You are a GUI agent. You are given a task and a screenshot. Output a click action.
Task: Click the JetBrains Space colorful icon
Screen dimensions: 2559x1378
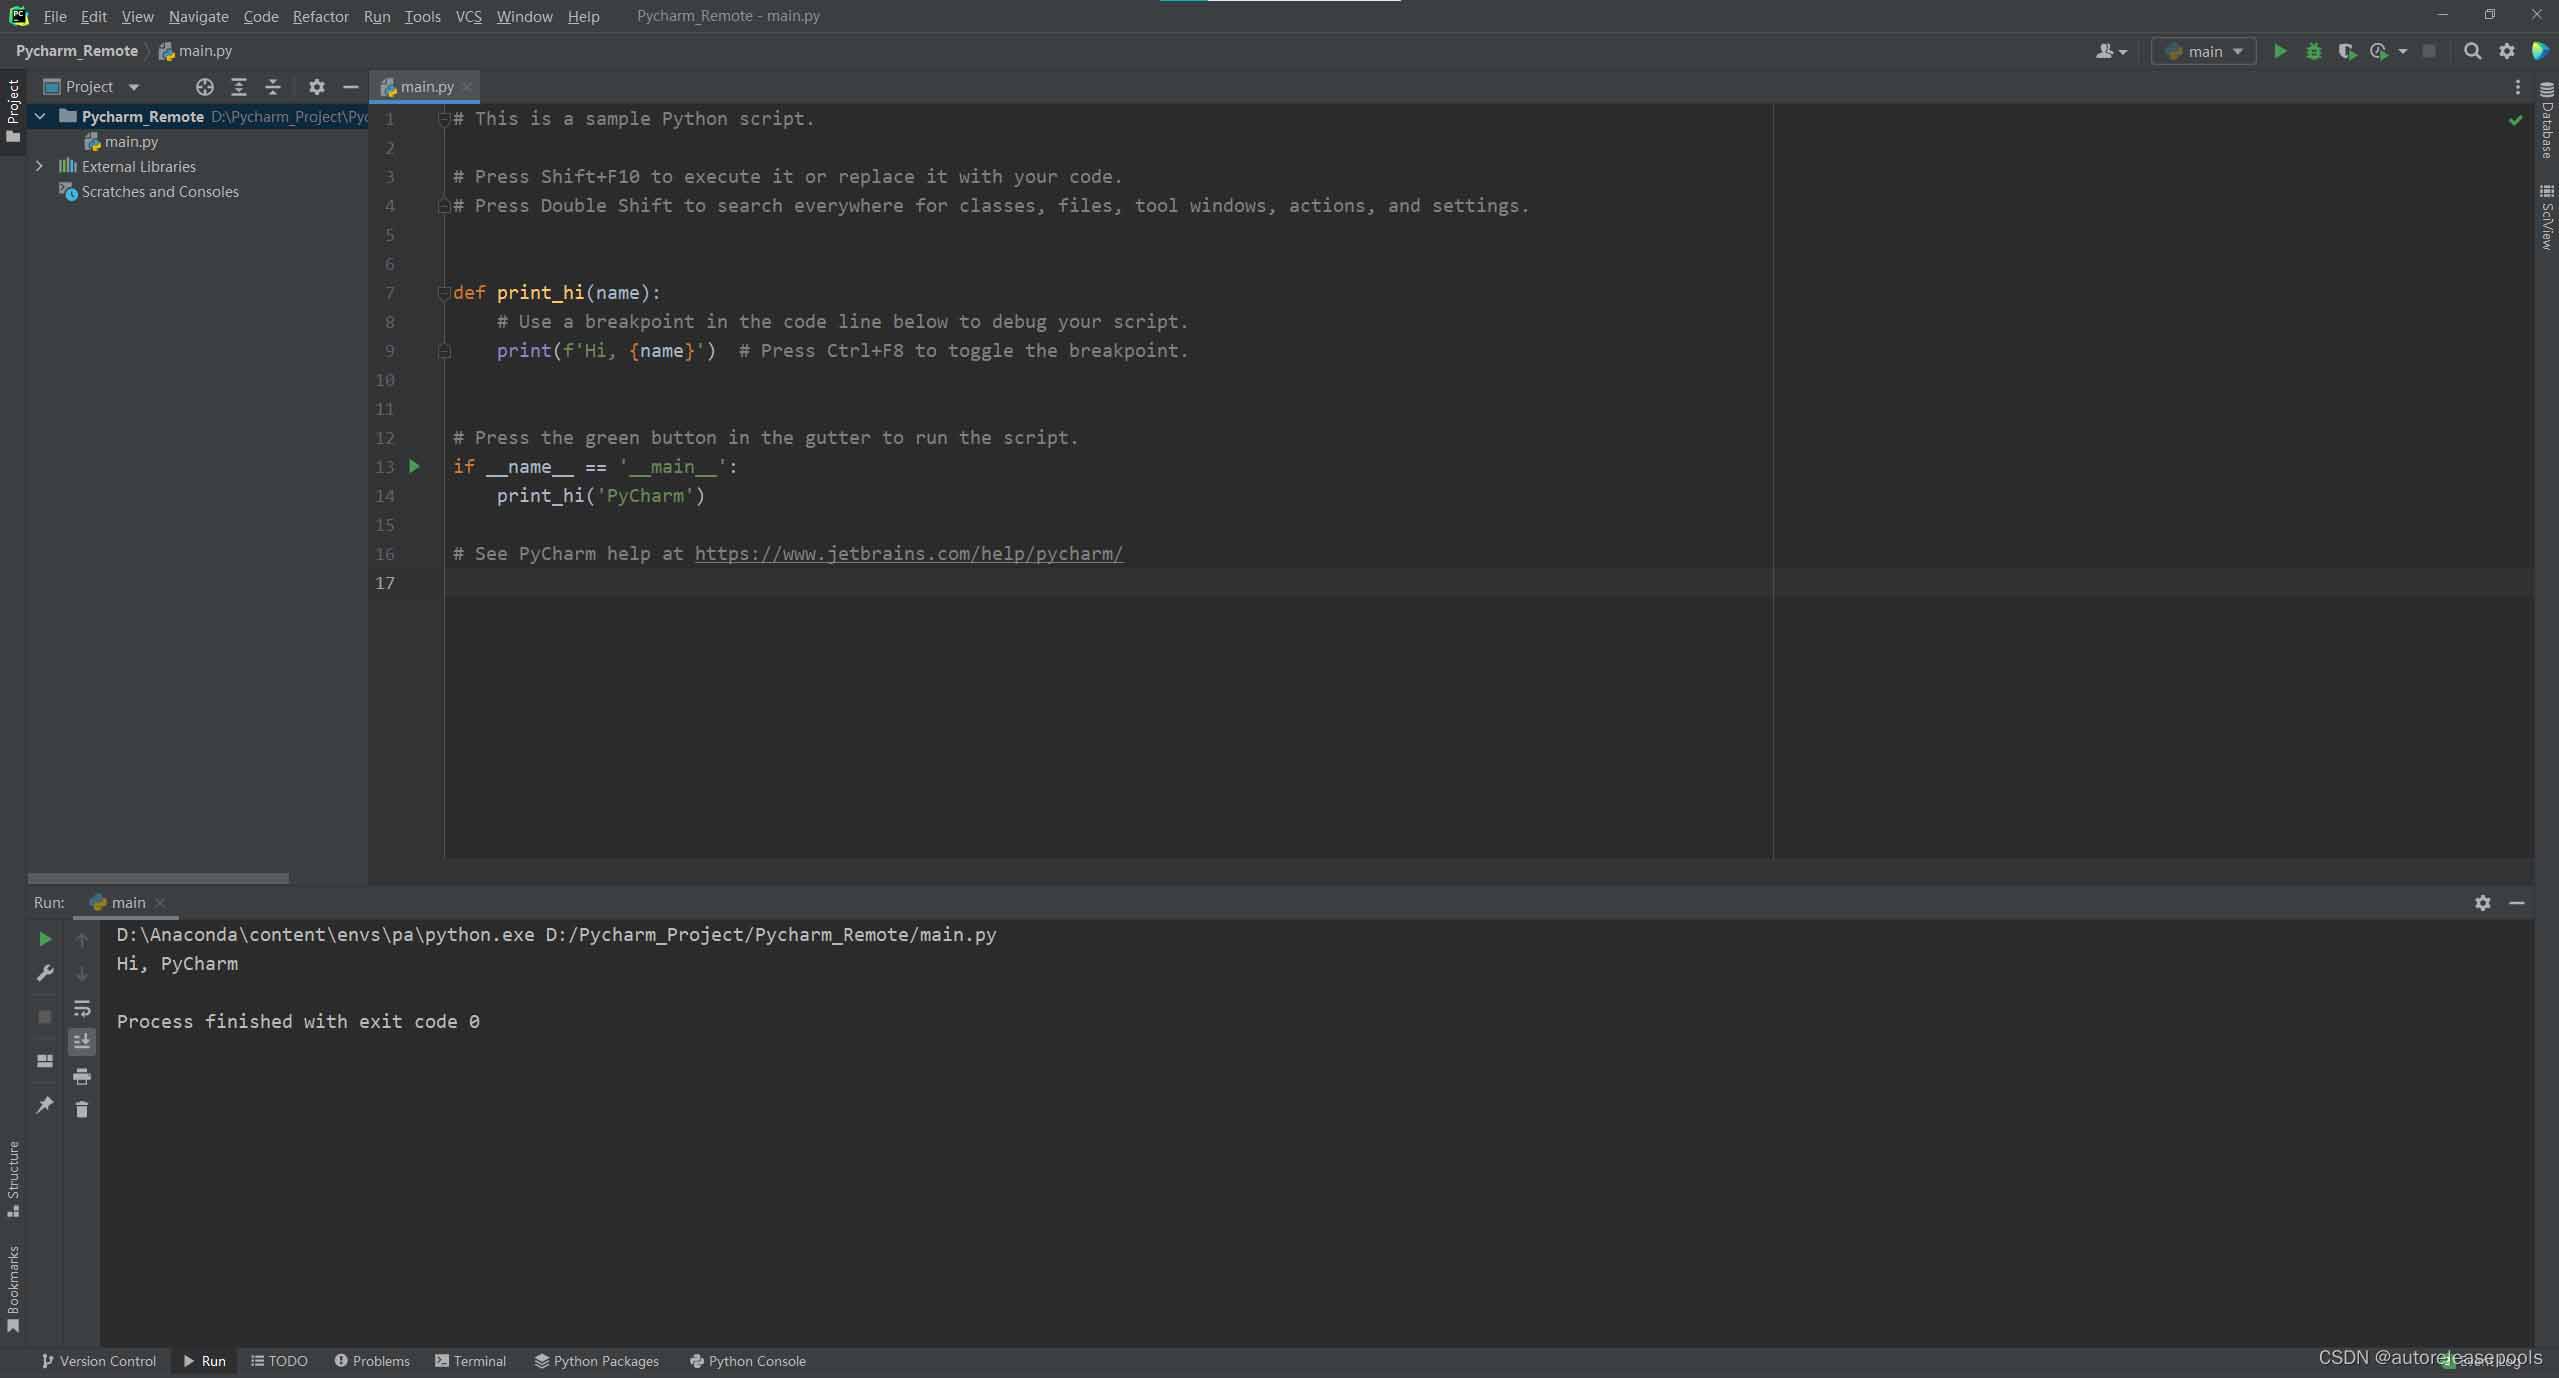(x=2539, y=51)
